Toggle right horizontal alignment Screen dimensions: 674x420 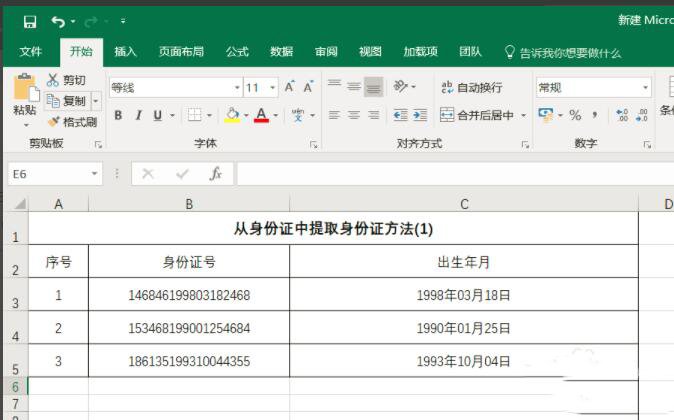coord(374,115)
